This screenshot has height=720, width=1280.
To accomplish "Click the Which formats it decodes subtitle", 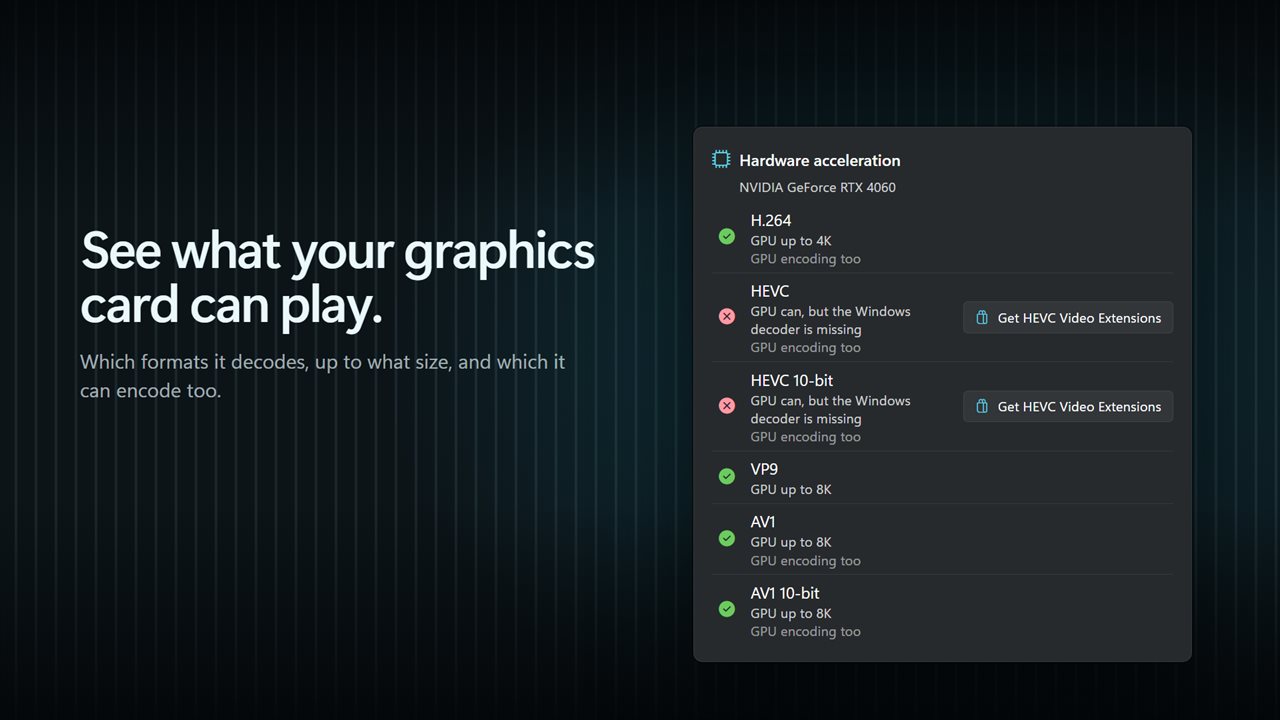I will (323, 376).
